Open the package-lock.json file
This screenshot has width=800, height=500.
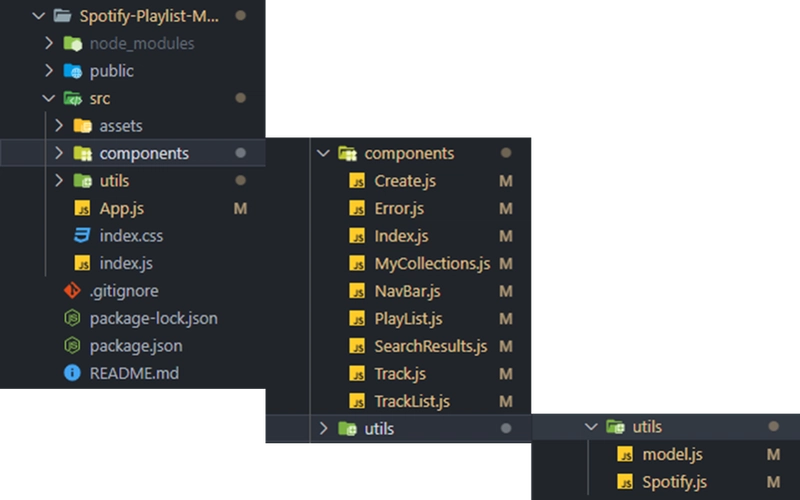154,318
